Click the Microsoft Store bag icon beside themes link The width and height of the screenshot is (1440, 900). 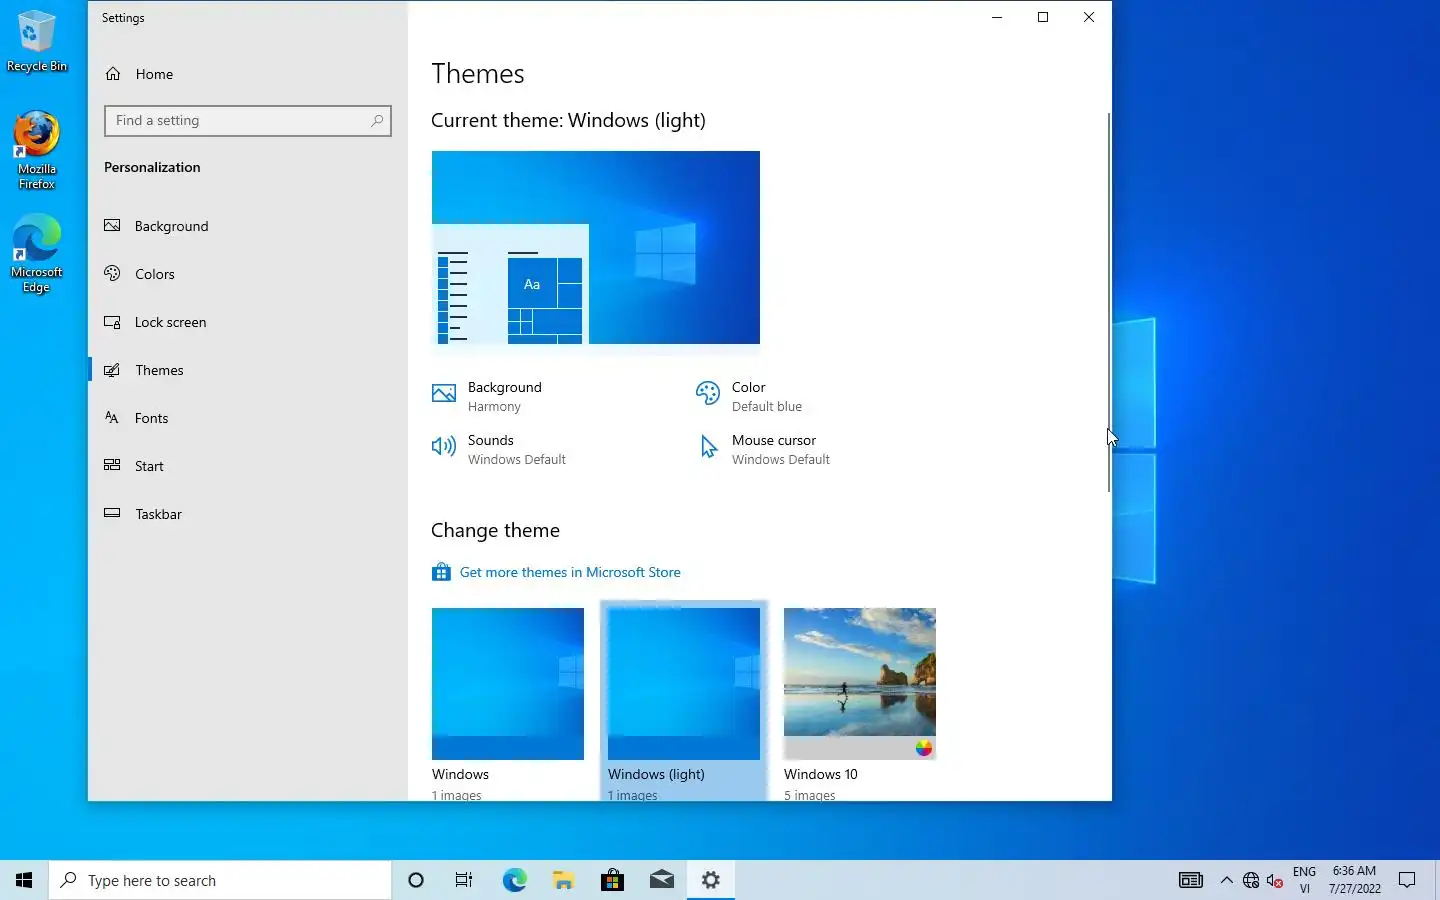point(441,572)
